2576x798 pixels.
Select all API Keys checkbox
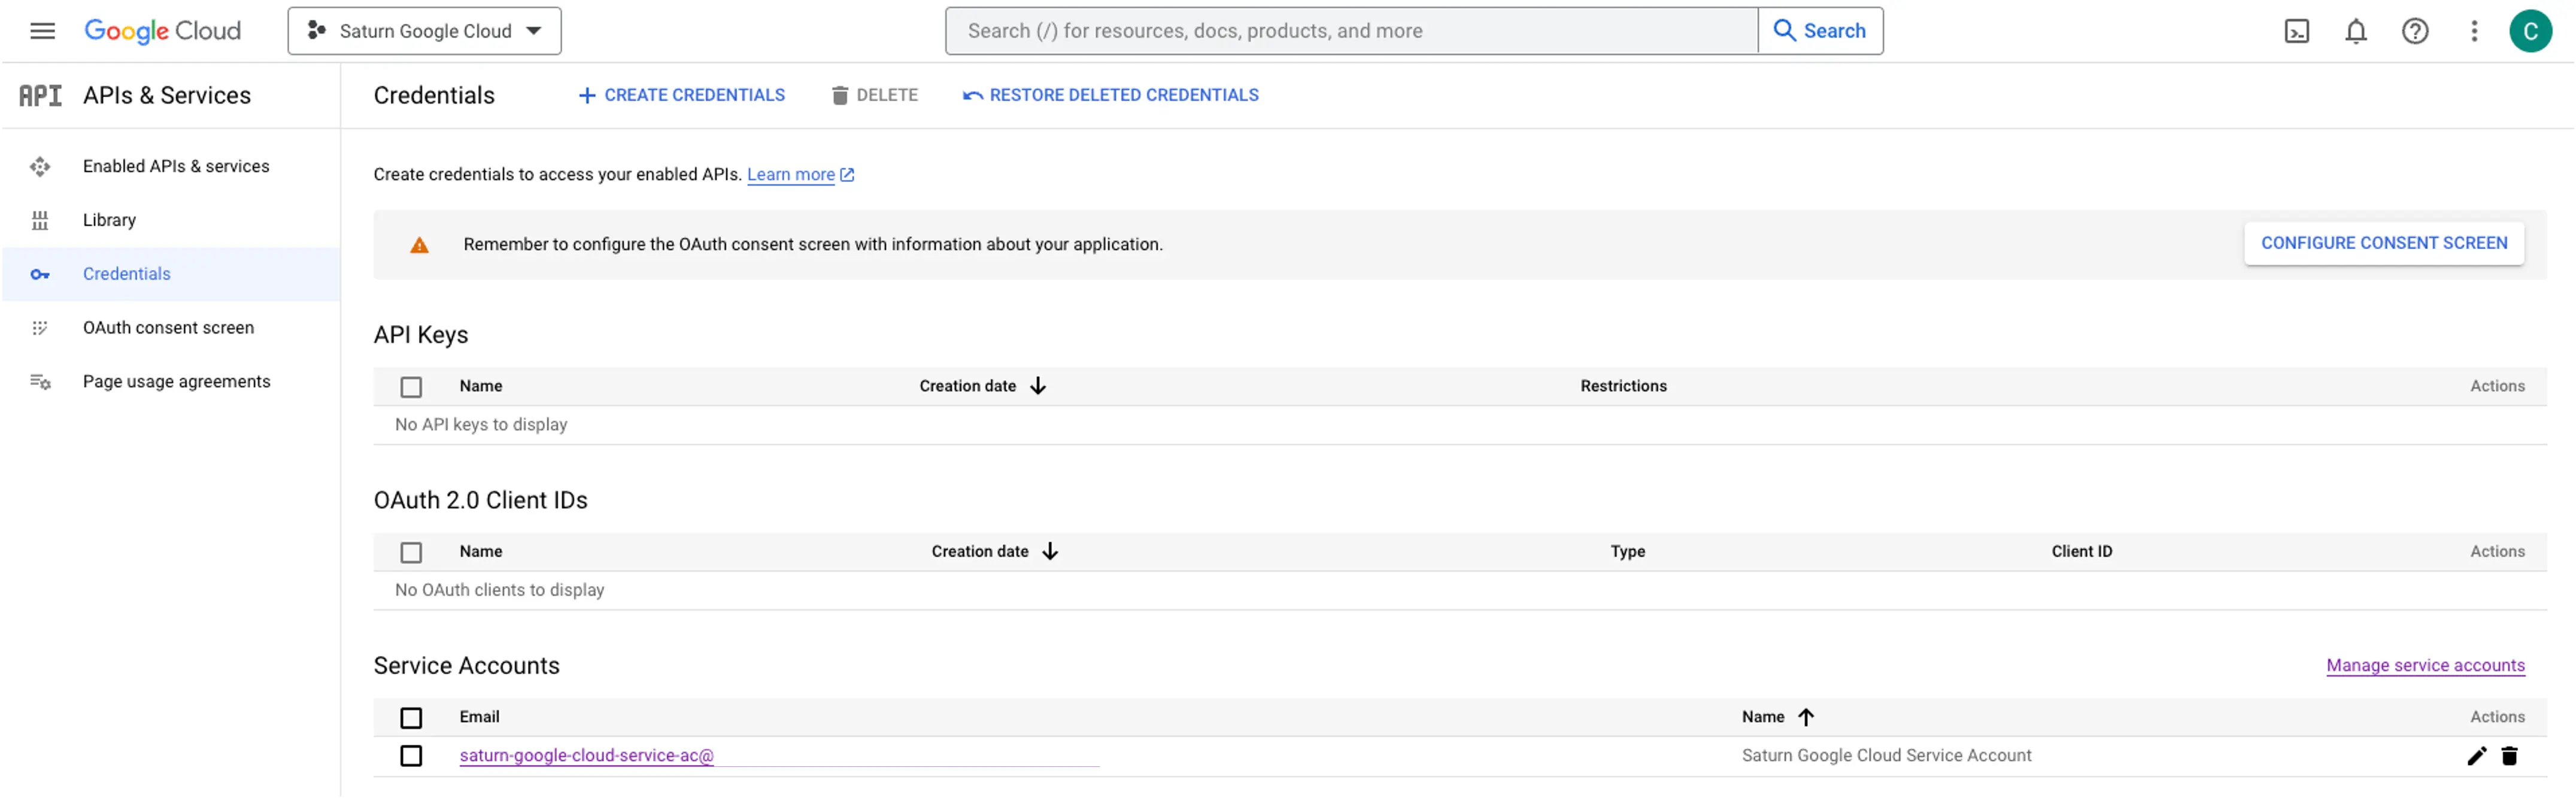click(x=411, y=387)
